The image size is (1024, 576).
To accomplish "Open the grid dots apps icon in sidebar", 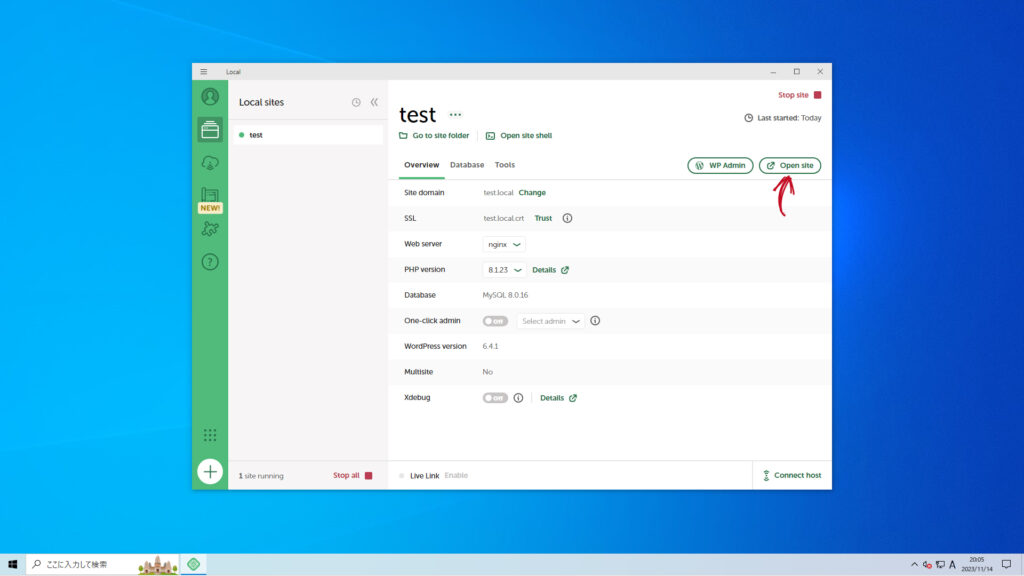I will point(210,435).
